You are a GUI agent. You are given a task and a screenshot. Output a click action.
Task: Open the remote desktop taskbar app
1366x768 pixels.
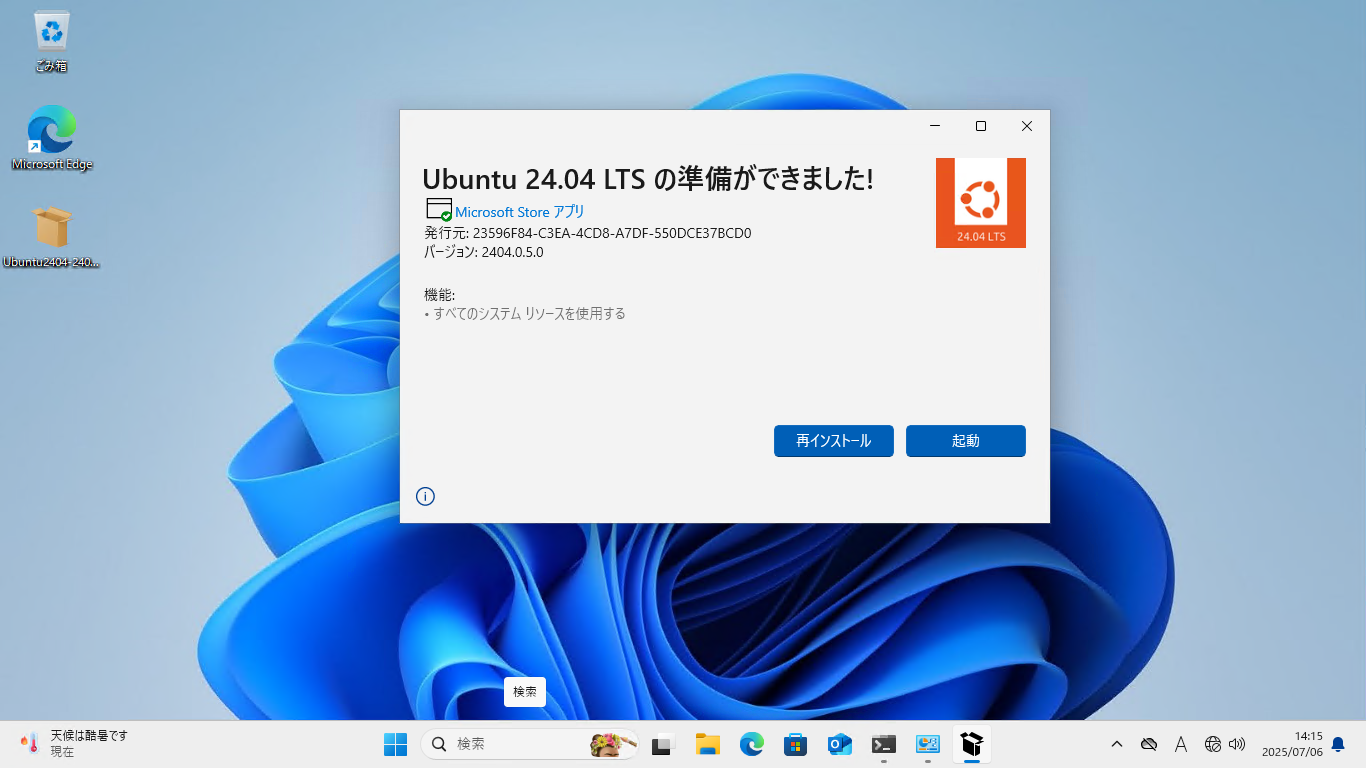point(928,744)
